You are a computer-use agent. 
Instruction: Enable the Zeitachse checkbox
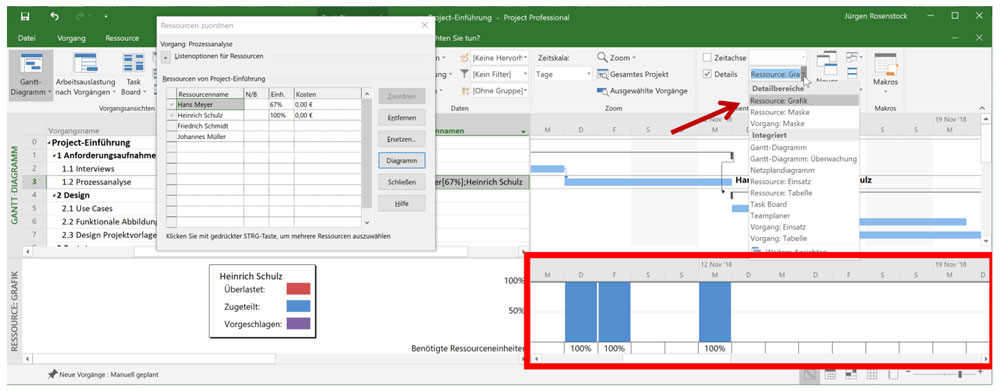(x=707, y=57)
